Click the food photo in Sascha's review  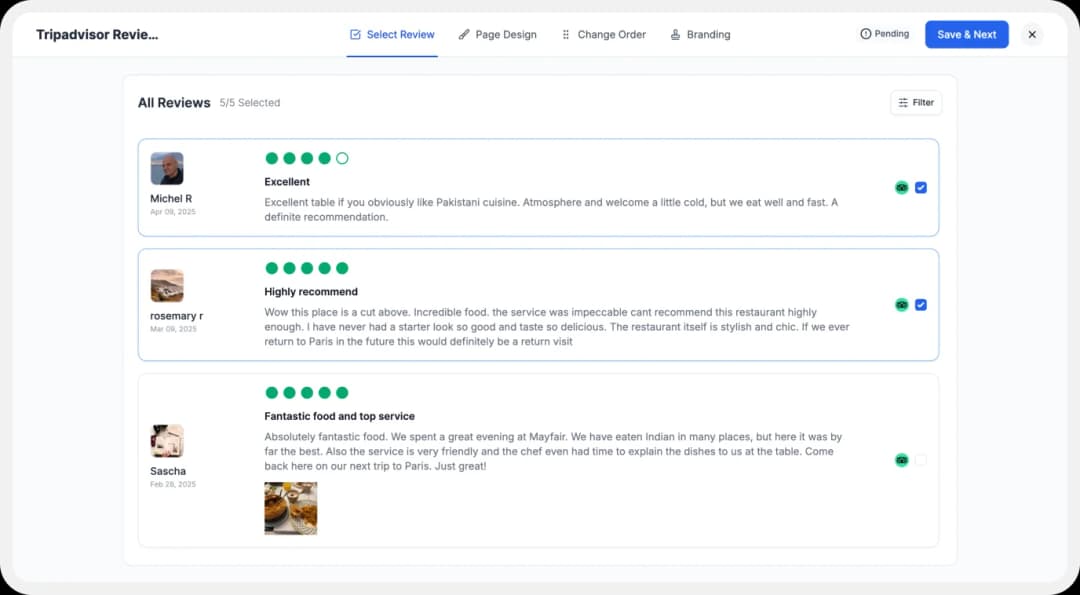coord(290,508)
